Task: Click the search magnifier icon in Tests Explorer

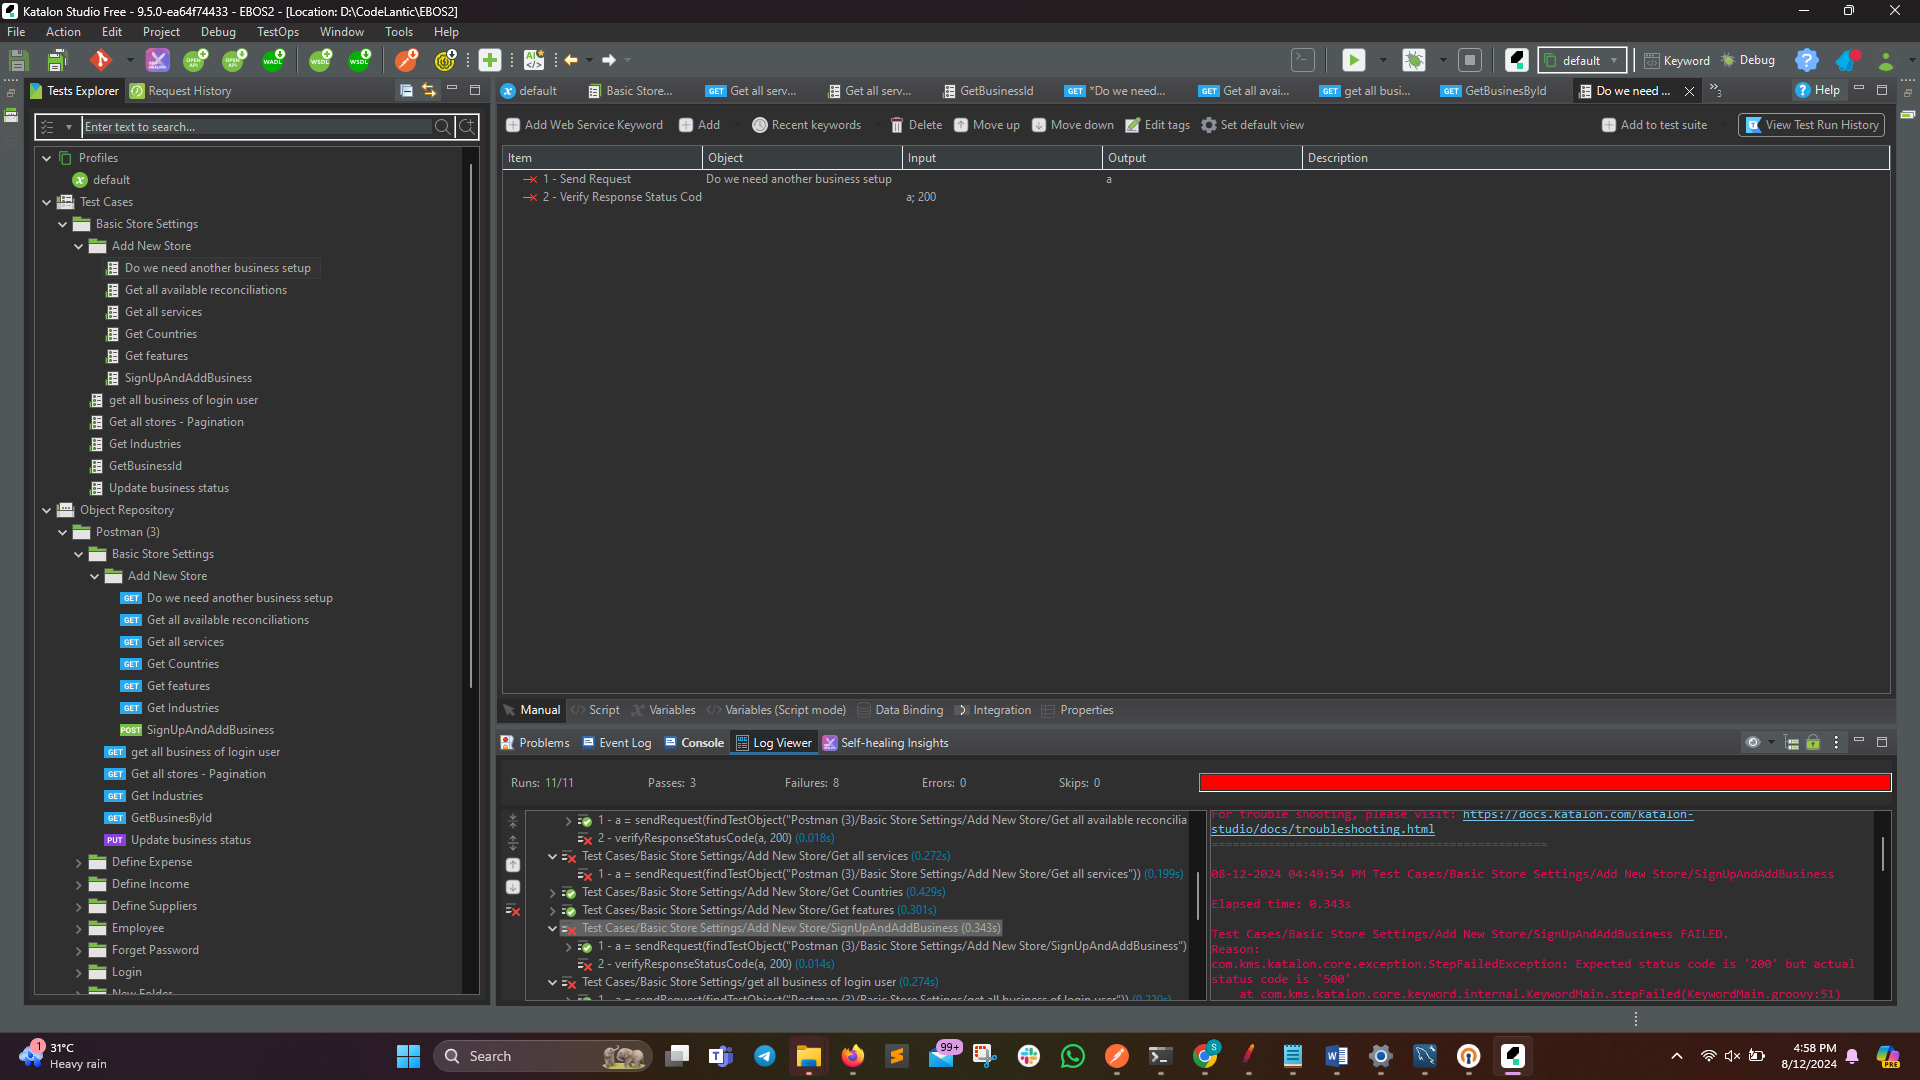Action: (x=443, y=127)
